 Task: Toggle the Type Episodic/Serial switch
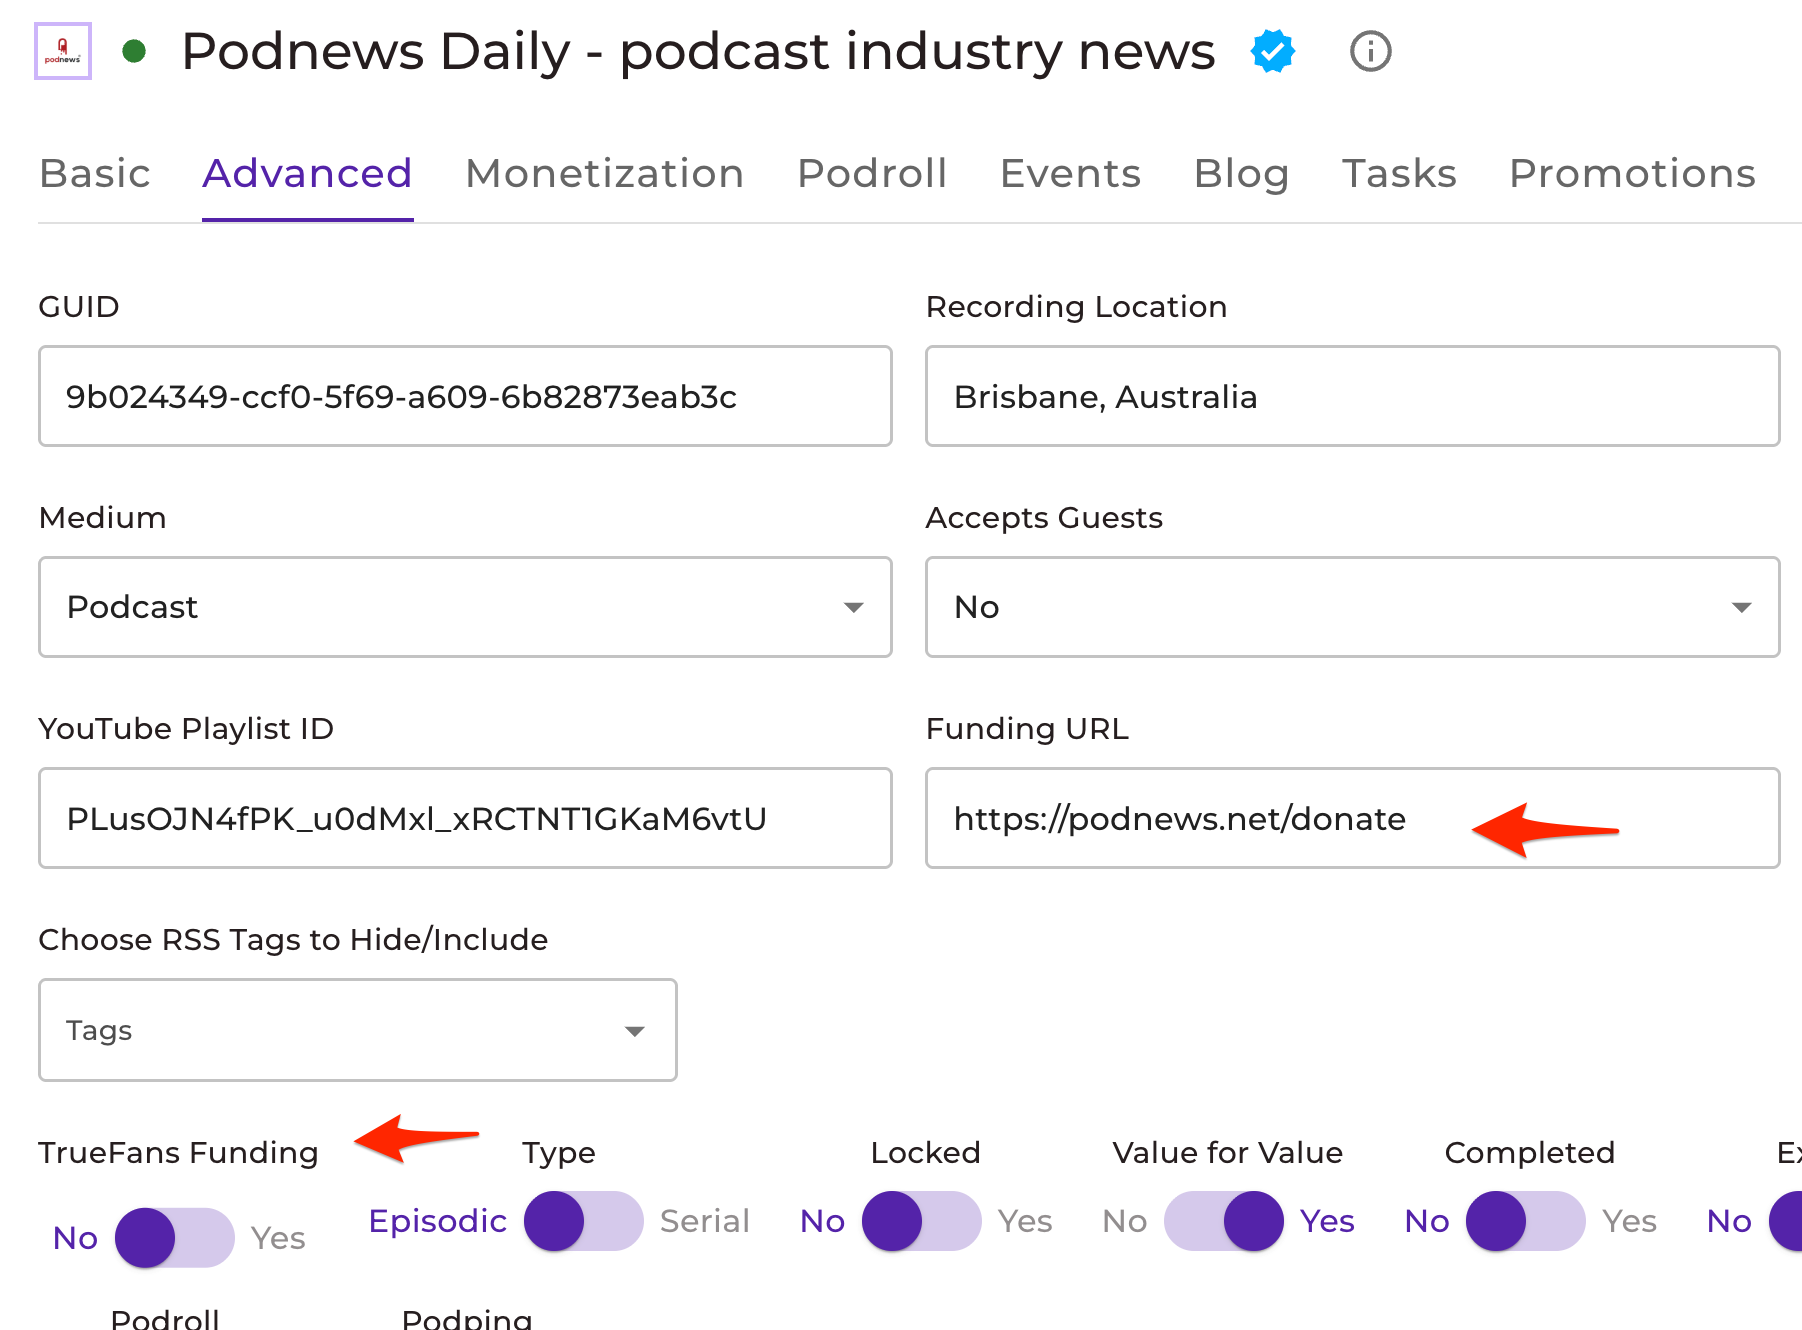pos(583,1221)
